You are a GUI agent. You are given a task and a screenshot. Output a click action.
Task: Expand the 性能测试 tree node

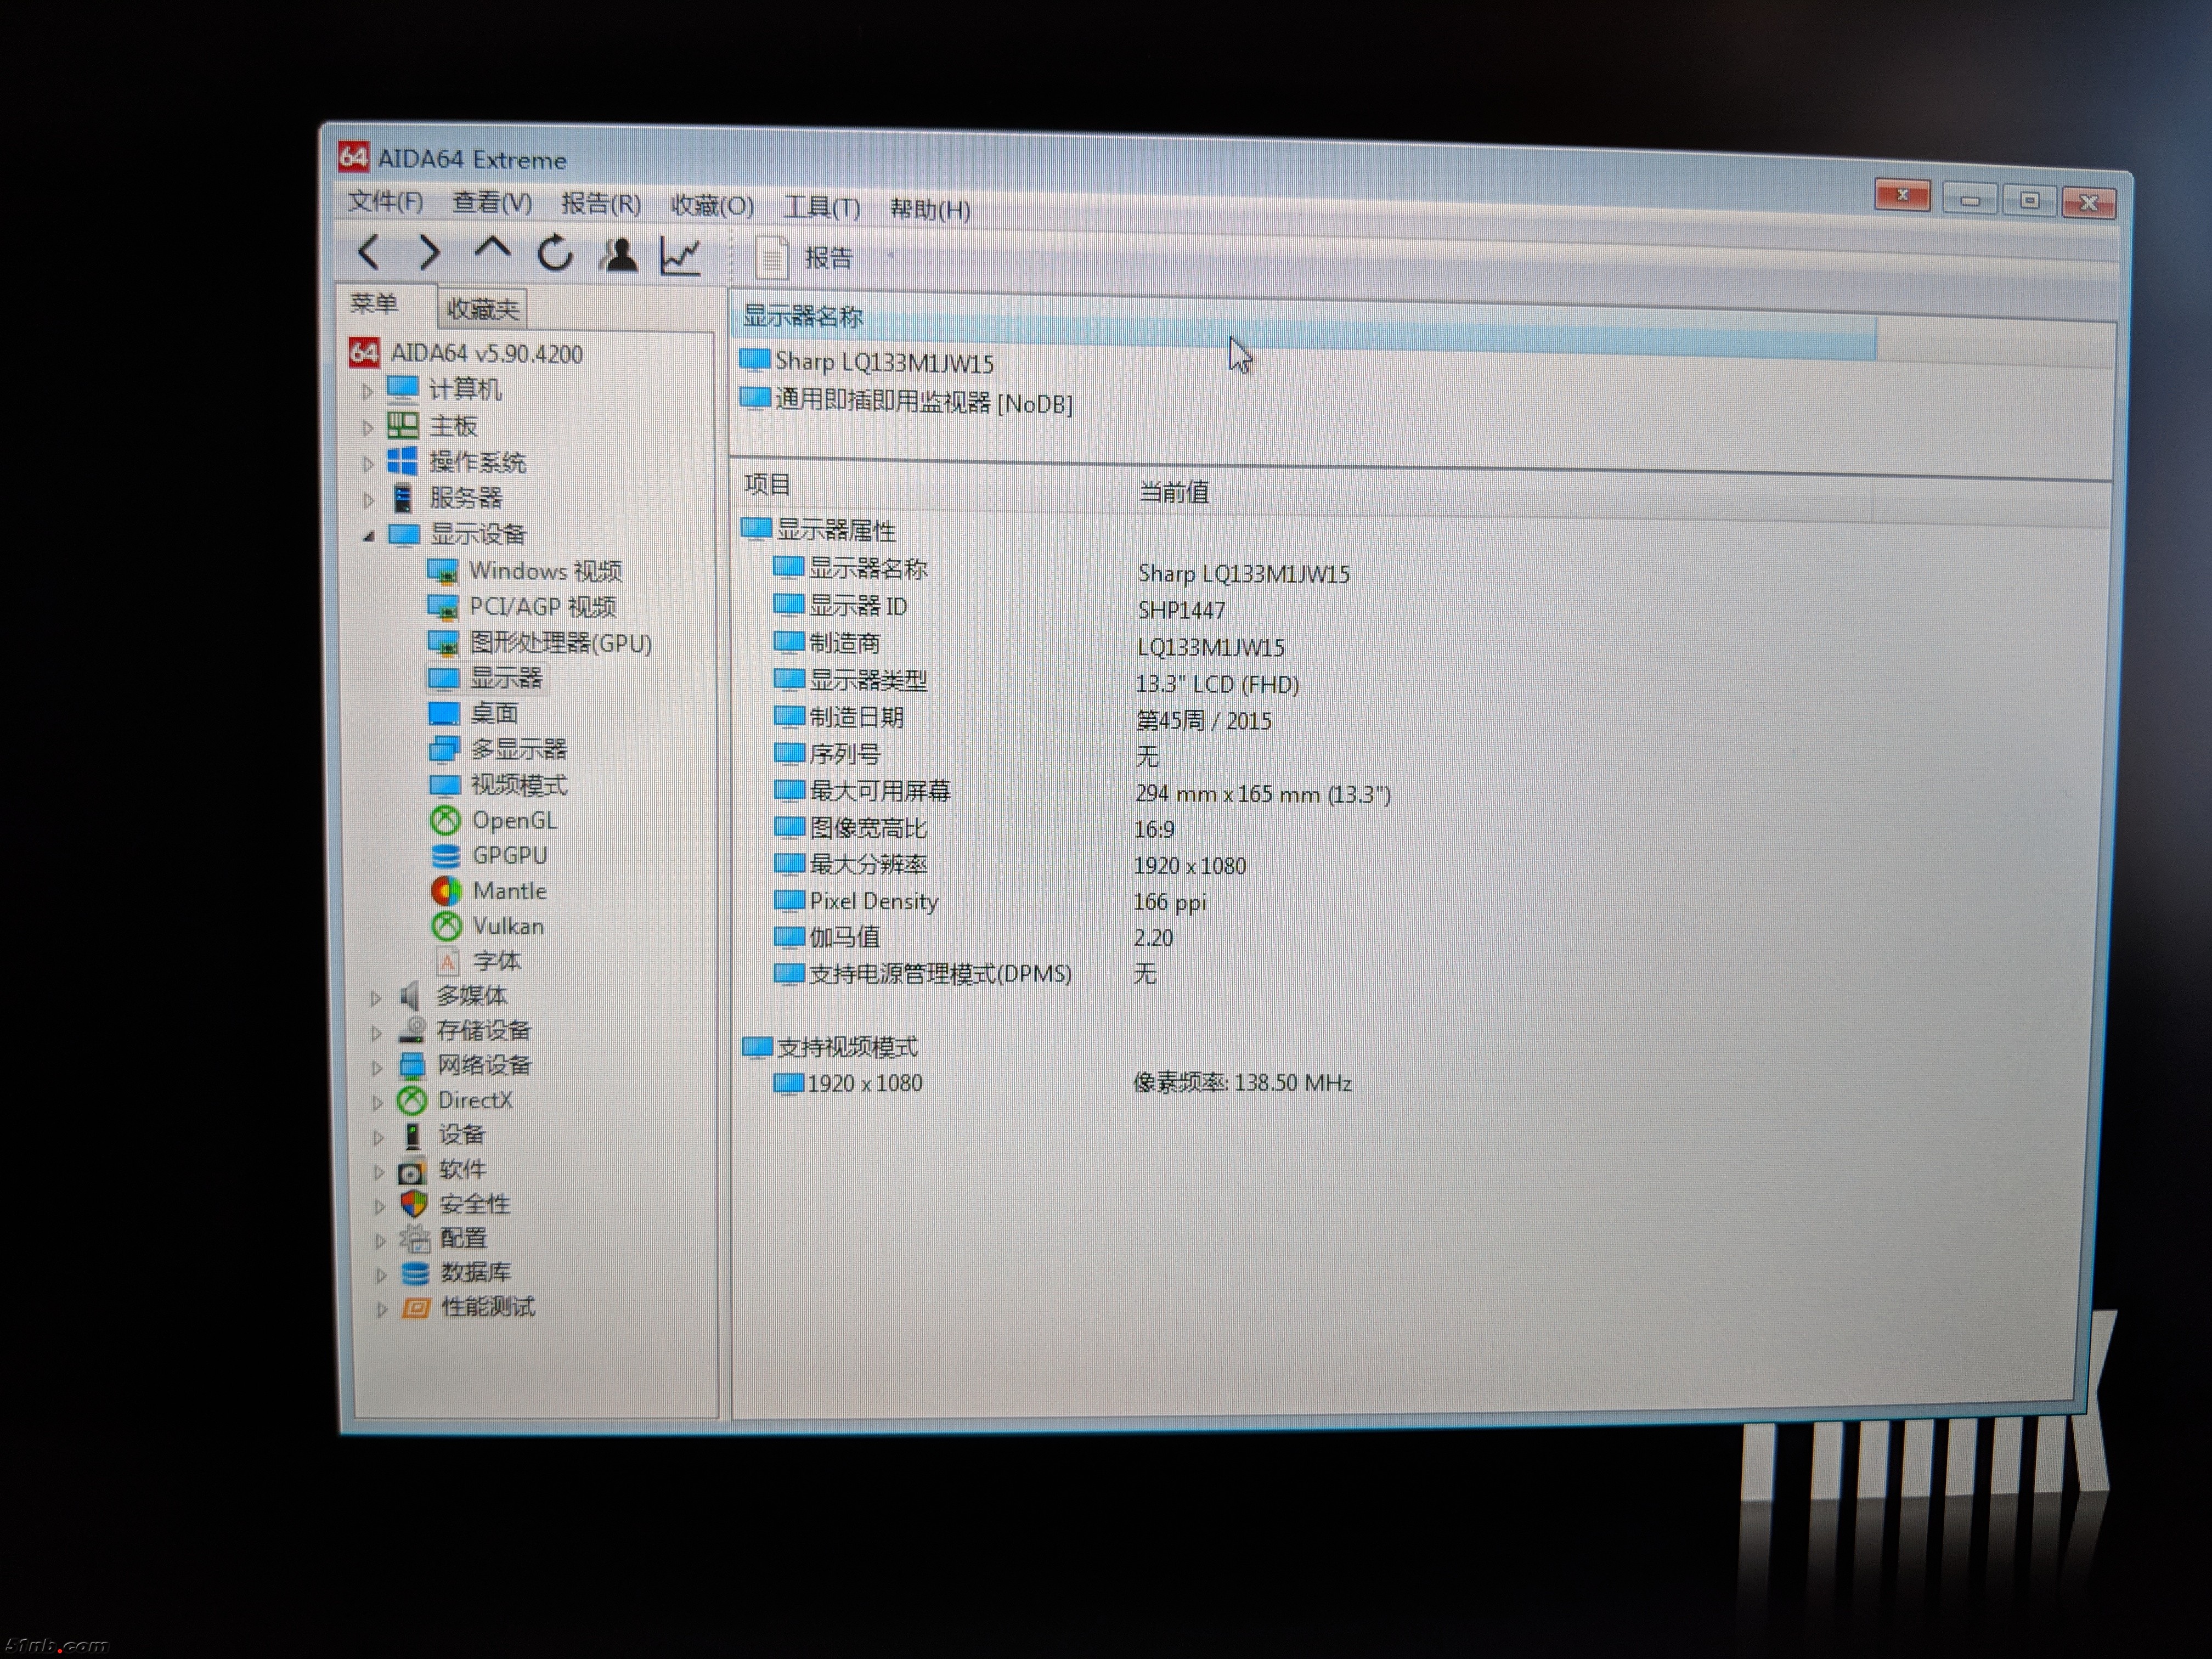381,1310
